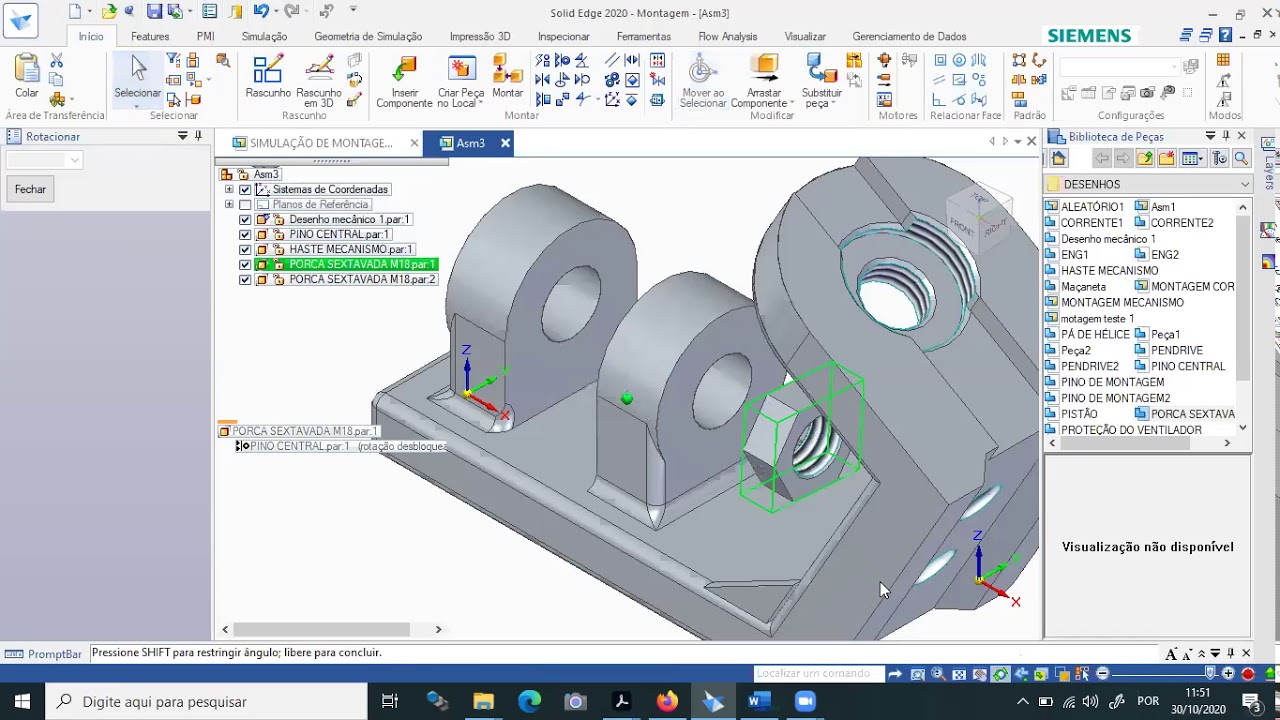Open the Inserir Componente tool
The image size is (1280, 720).
(404, 80)
